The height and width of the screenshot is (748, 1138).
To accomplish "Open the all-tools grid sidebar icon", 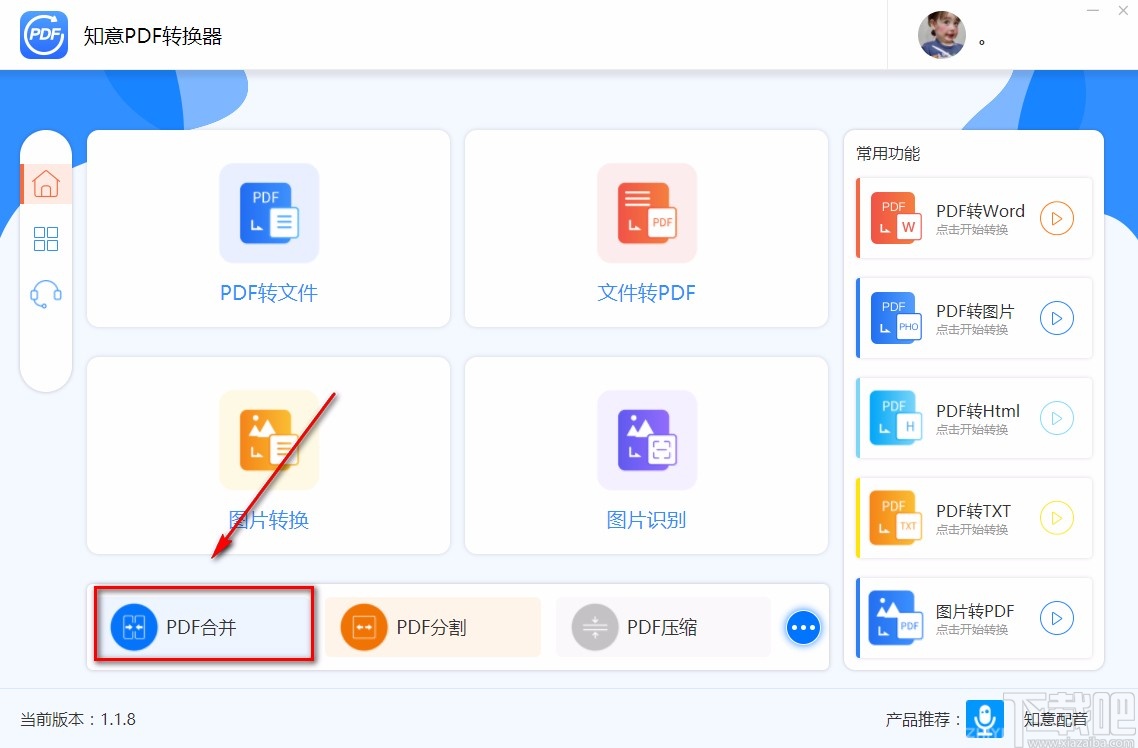I will pos(46,239).
